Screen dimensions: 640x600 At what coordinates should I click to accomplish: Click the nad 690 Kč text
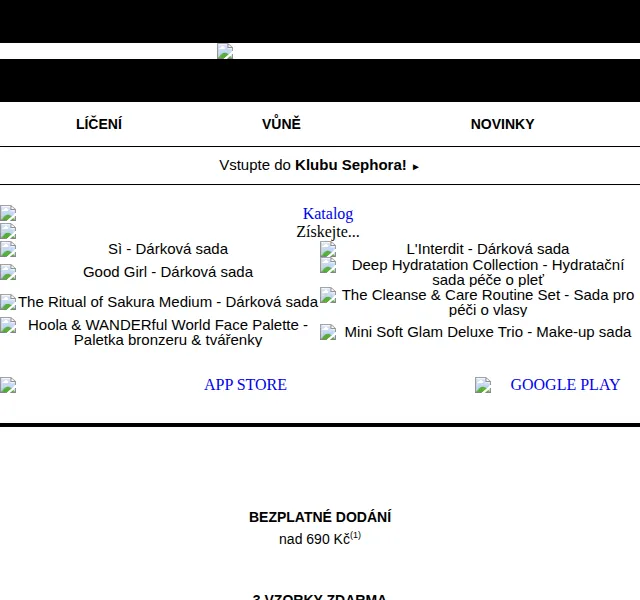(320, 539)
